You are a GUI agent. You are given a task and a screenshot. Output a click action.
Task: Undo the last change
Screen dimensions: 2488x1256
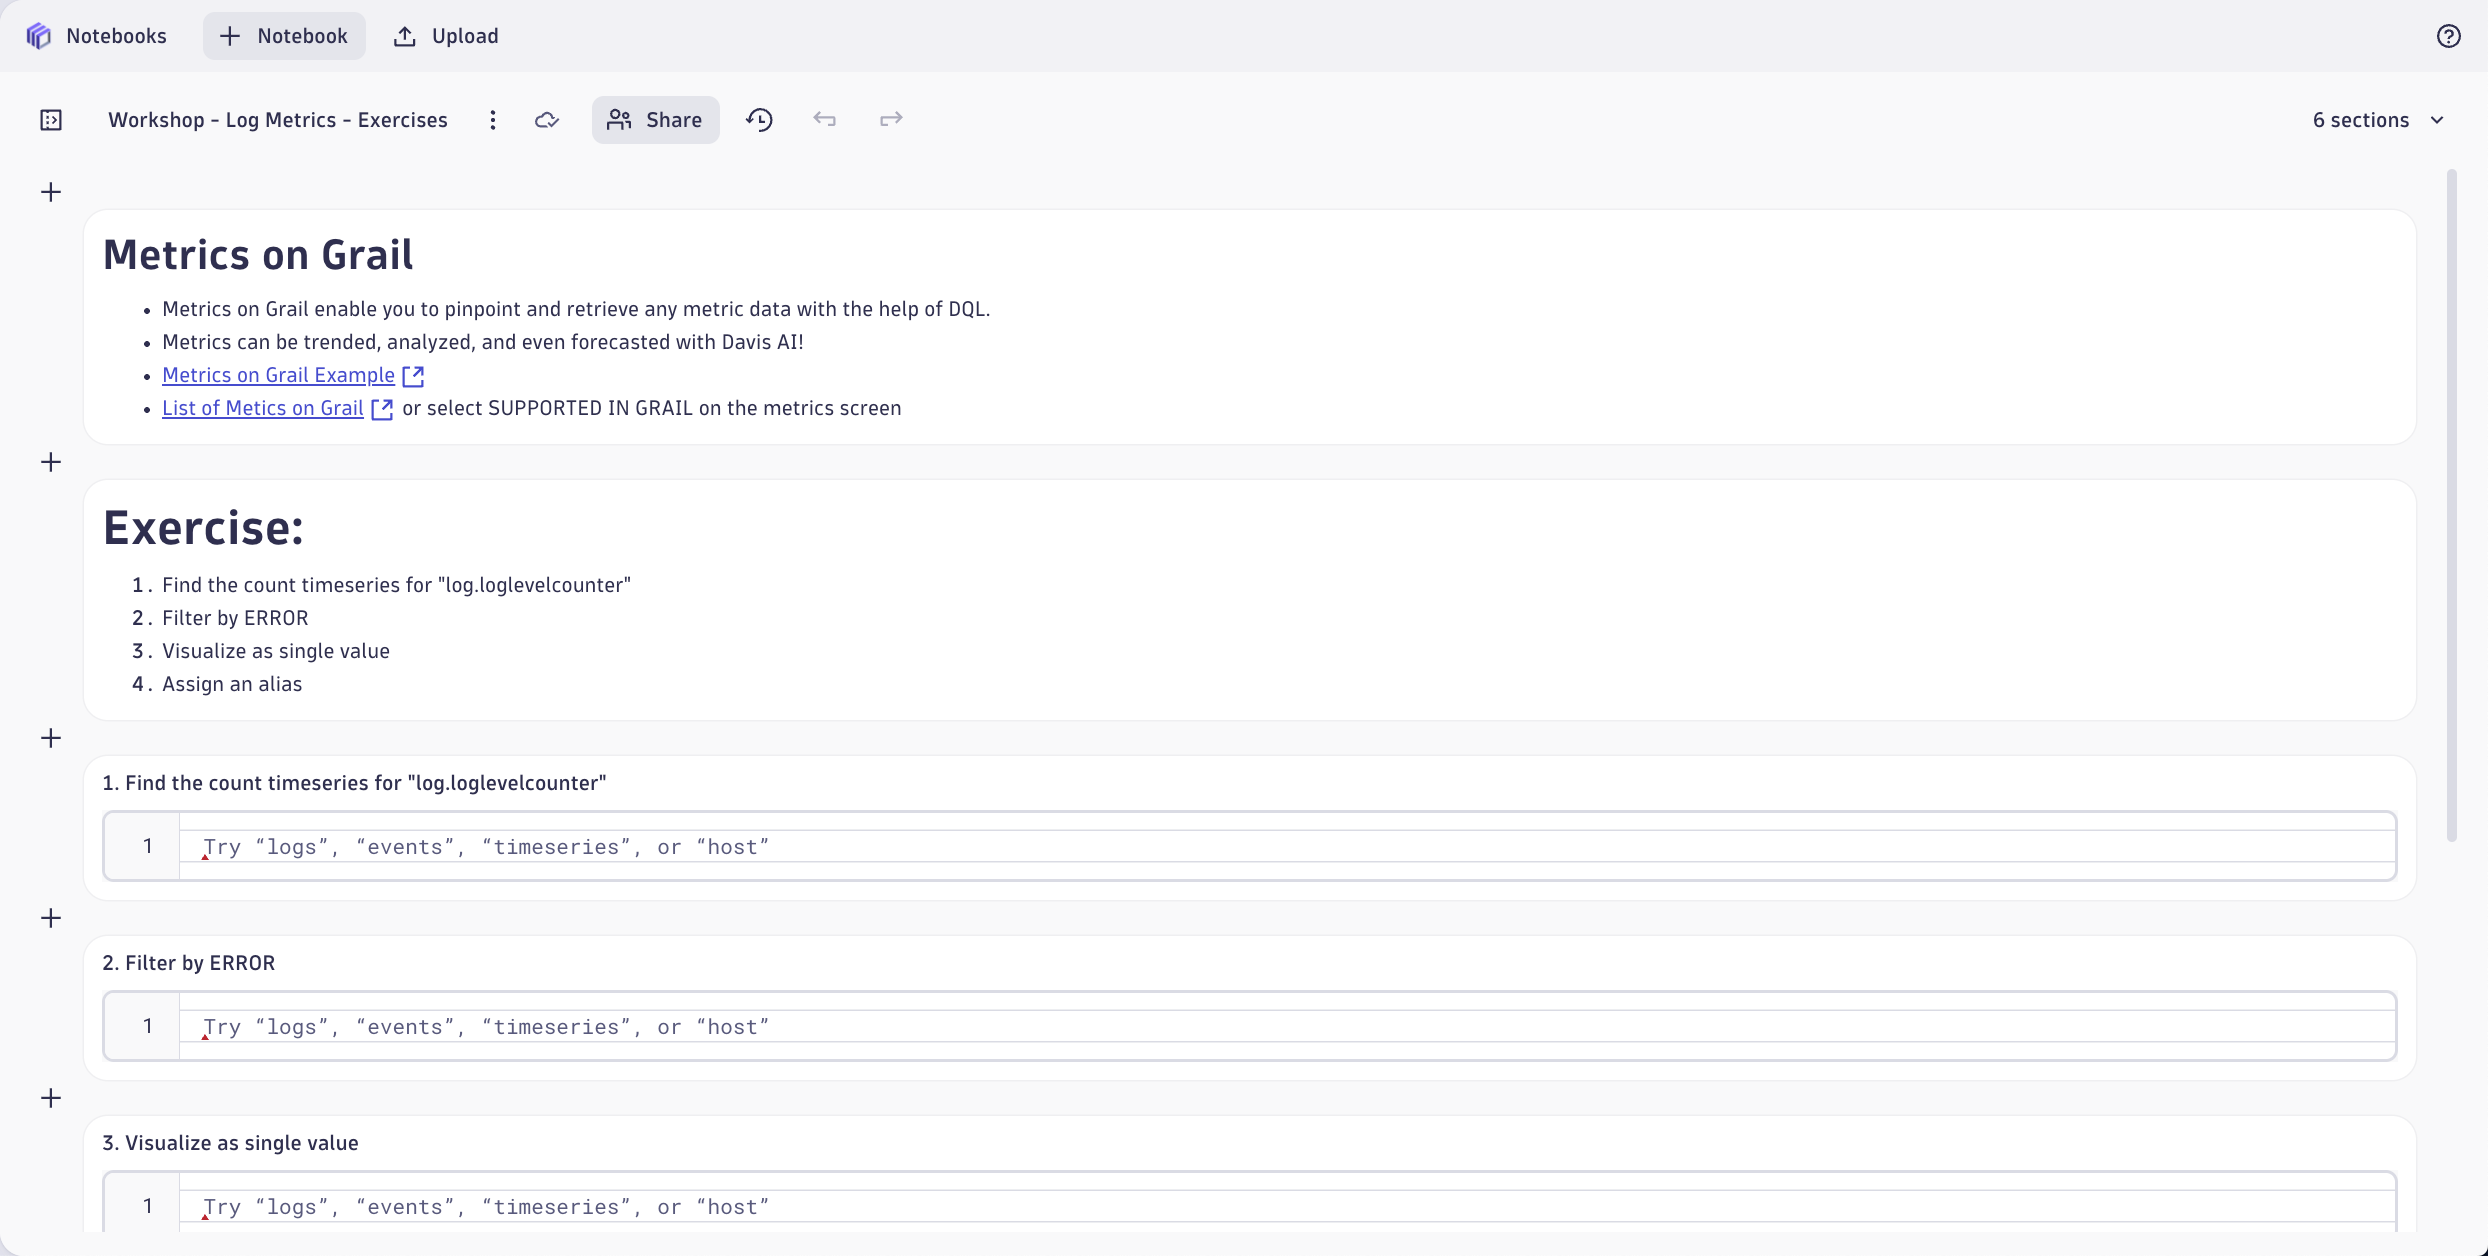pyautogui.click(x=824, y=120)
